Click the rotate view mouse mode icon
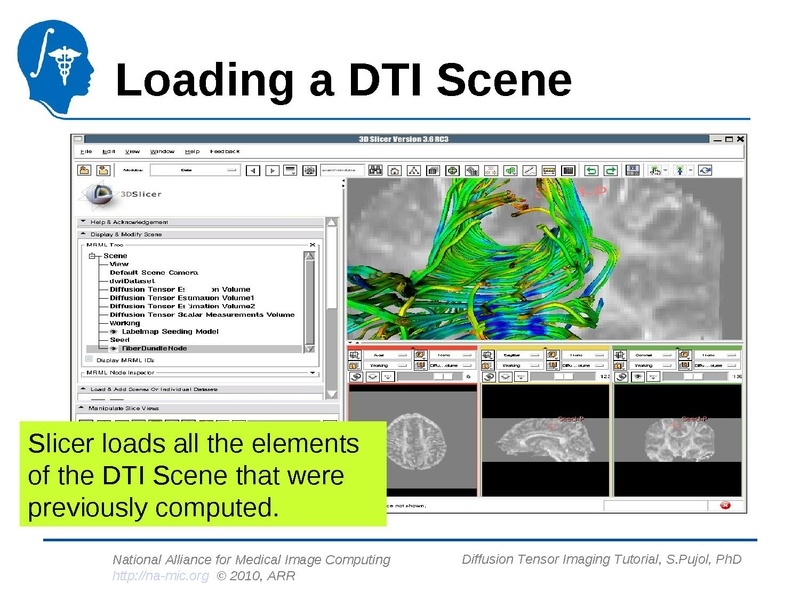Viewport: 800px width, 600px height. (705, 170)
